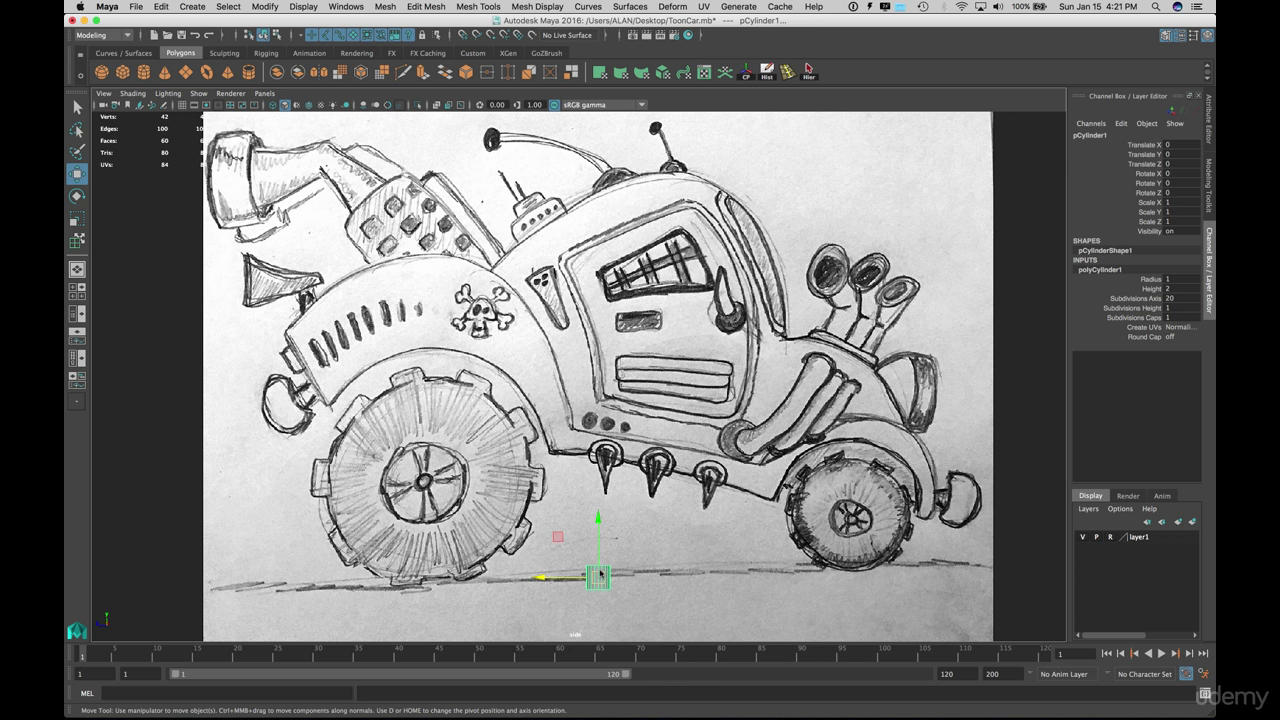The height and width of the screenshot is (720, 1280).
Task: Open the viewport Panels menu
Action: [x=264, y=93]
